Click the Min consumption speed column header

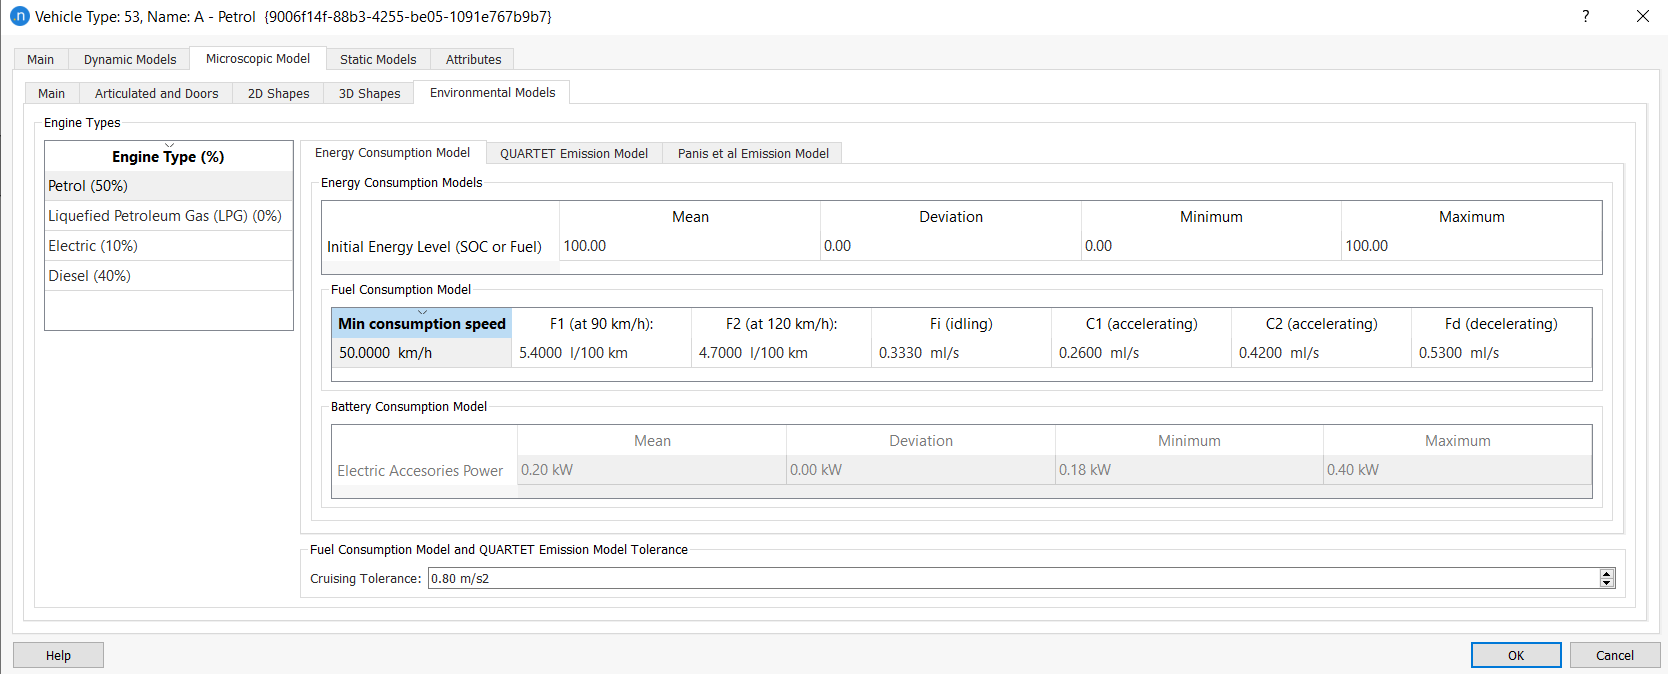[x=422, y=324]
